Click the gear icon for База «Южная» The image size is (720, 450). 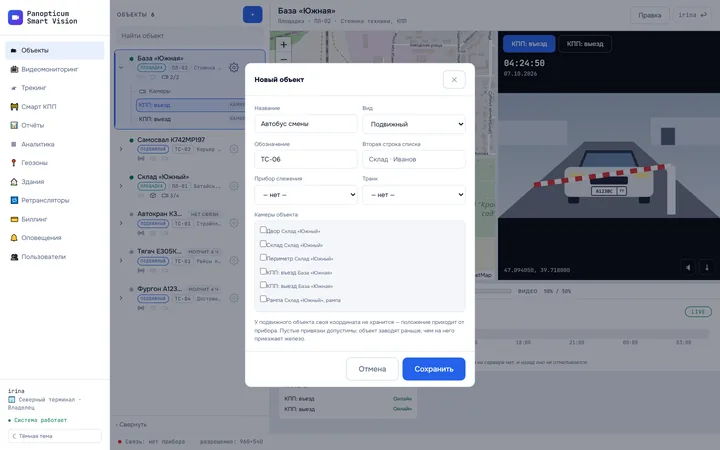[x=234, y=68]
